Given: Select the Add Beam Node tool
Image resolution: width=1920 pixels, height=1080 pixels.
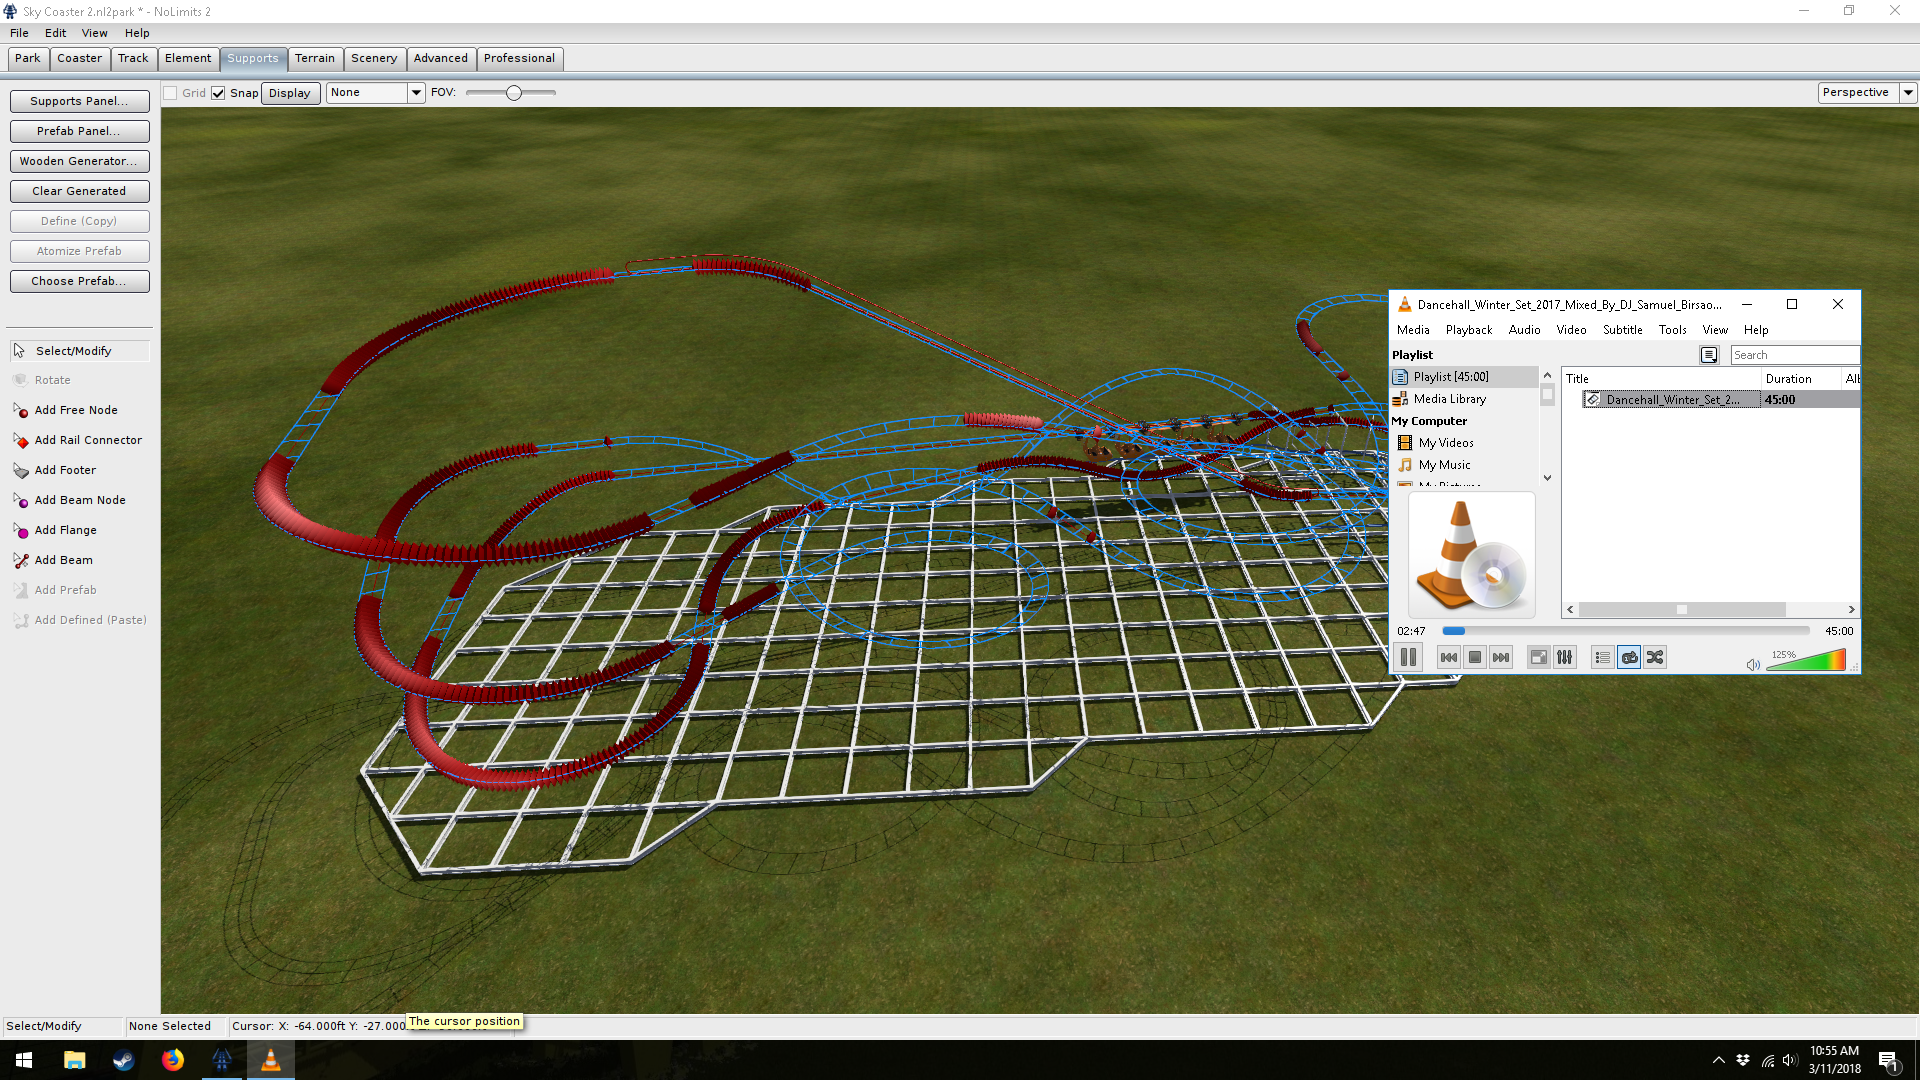Looking at the screenshot, I should point(80,500).
